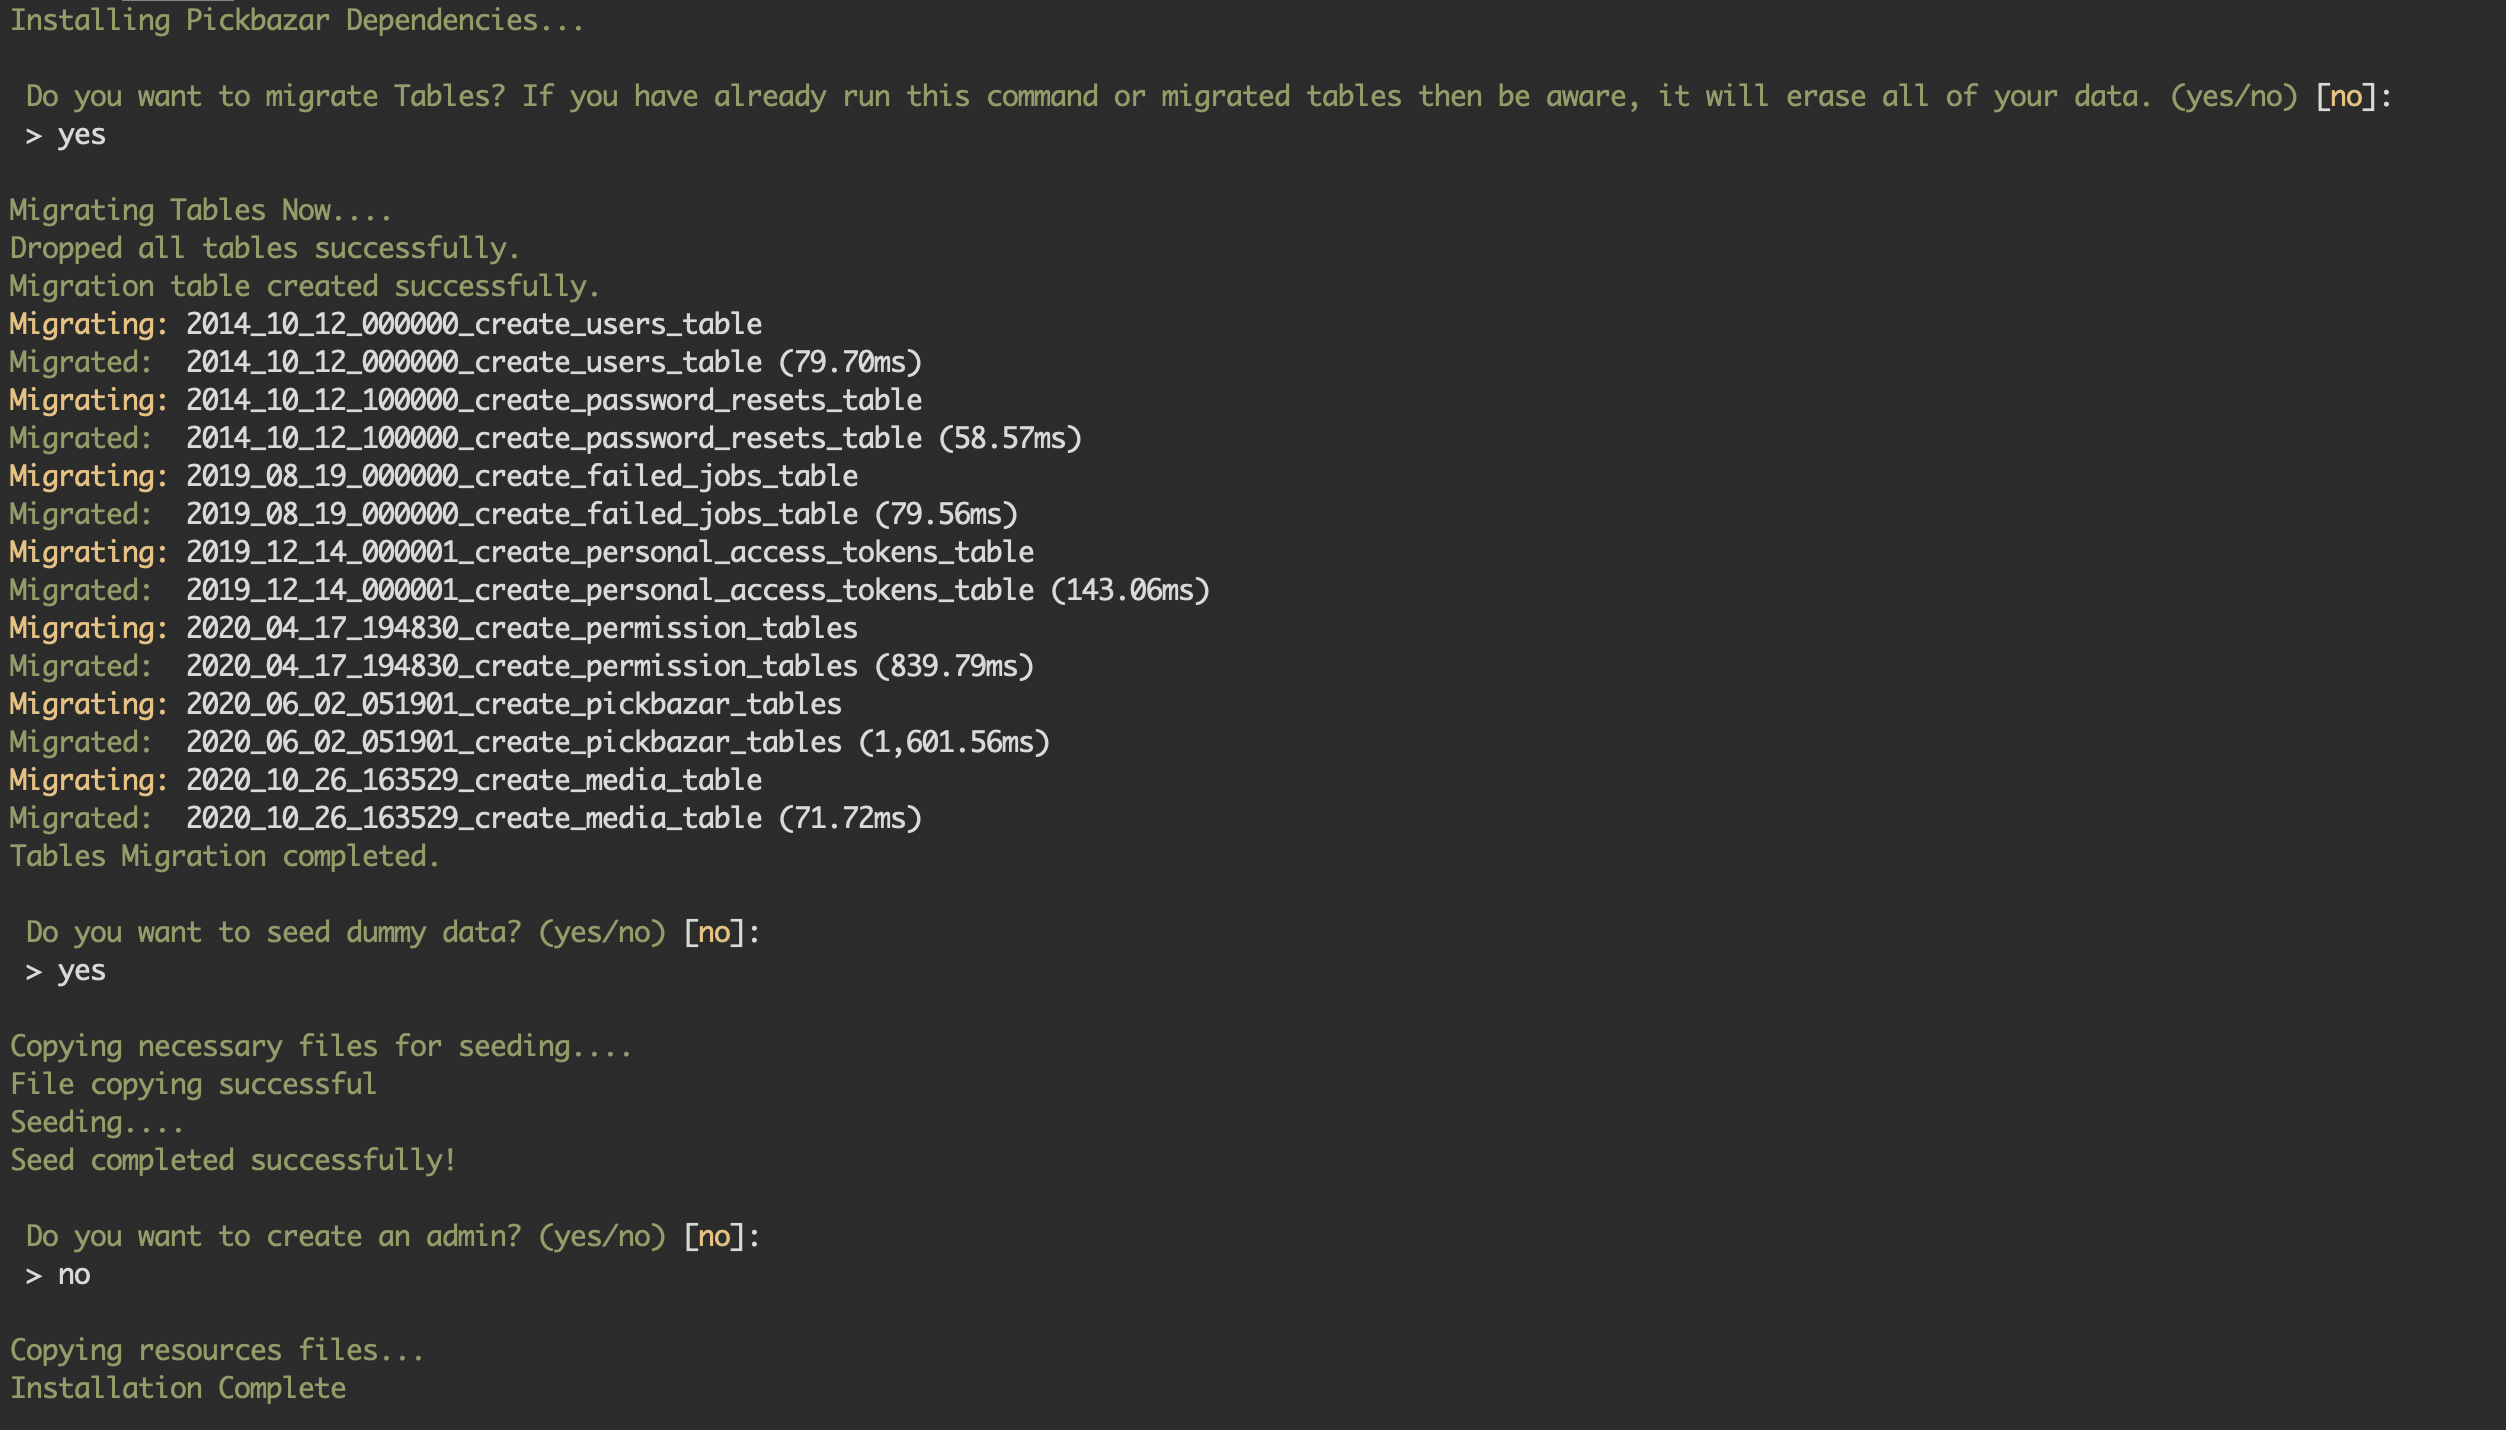Click 'Seed completed successfully!' line
Image resolution: width=2506 pixels, height=1430 pixels.
[x=233, y=1161]
